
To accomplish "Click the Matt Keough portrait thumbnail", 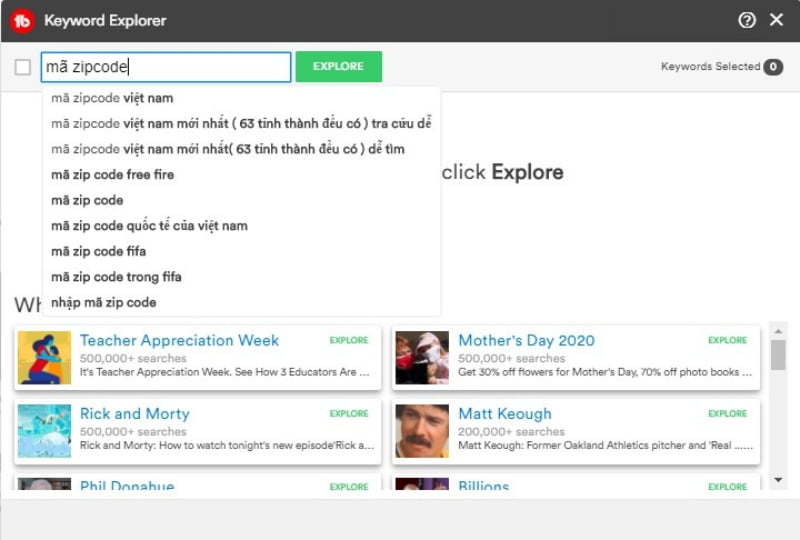I will click(422, 431).
